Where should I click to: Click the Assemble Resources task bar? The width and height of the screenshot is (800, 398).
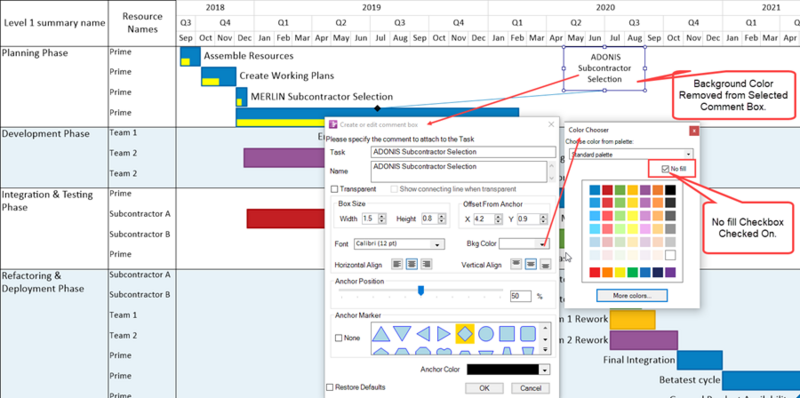[x=190, y=56]
